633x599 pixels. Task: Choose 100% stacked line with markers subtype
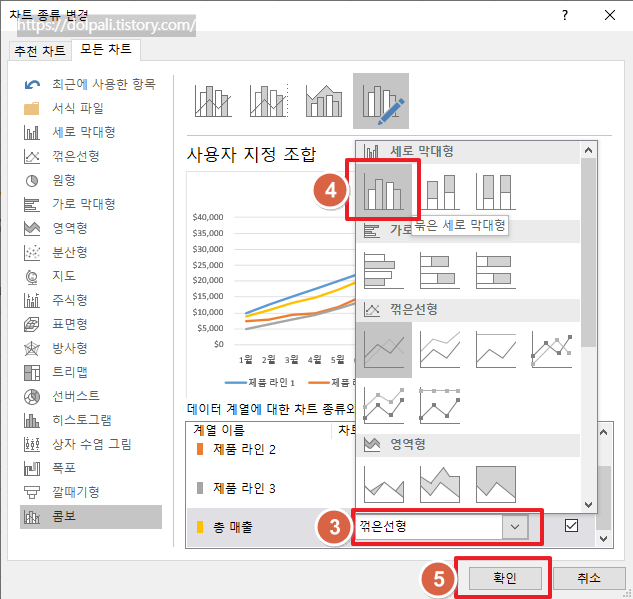440,405
